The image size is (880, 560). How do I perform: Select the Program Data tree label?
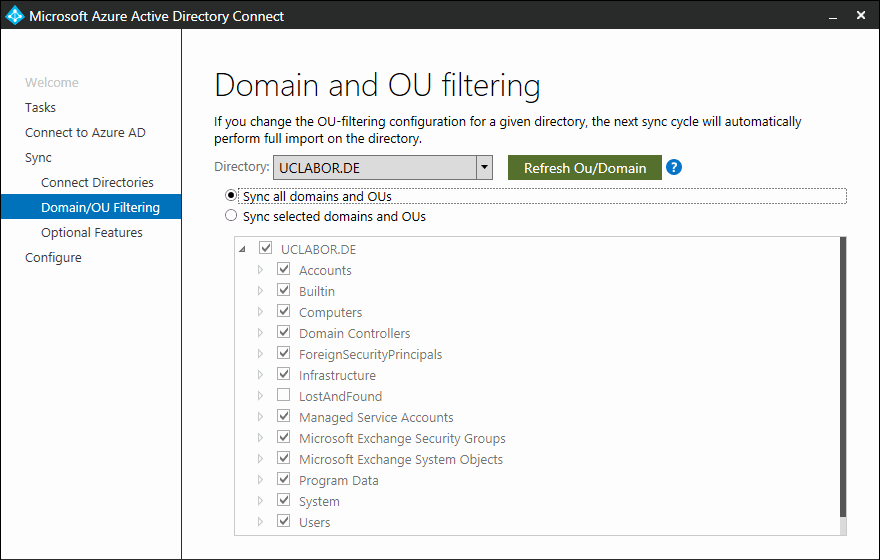pyautogui.click(x=338, y=481)
